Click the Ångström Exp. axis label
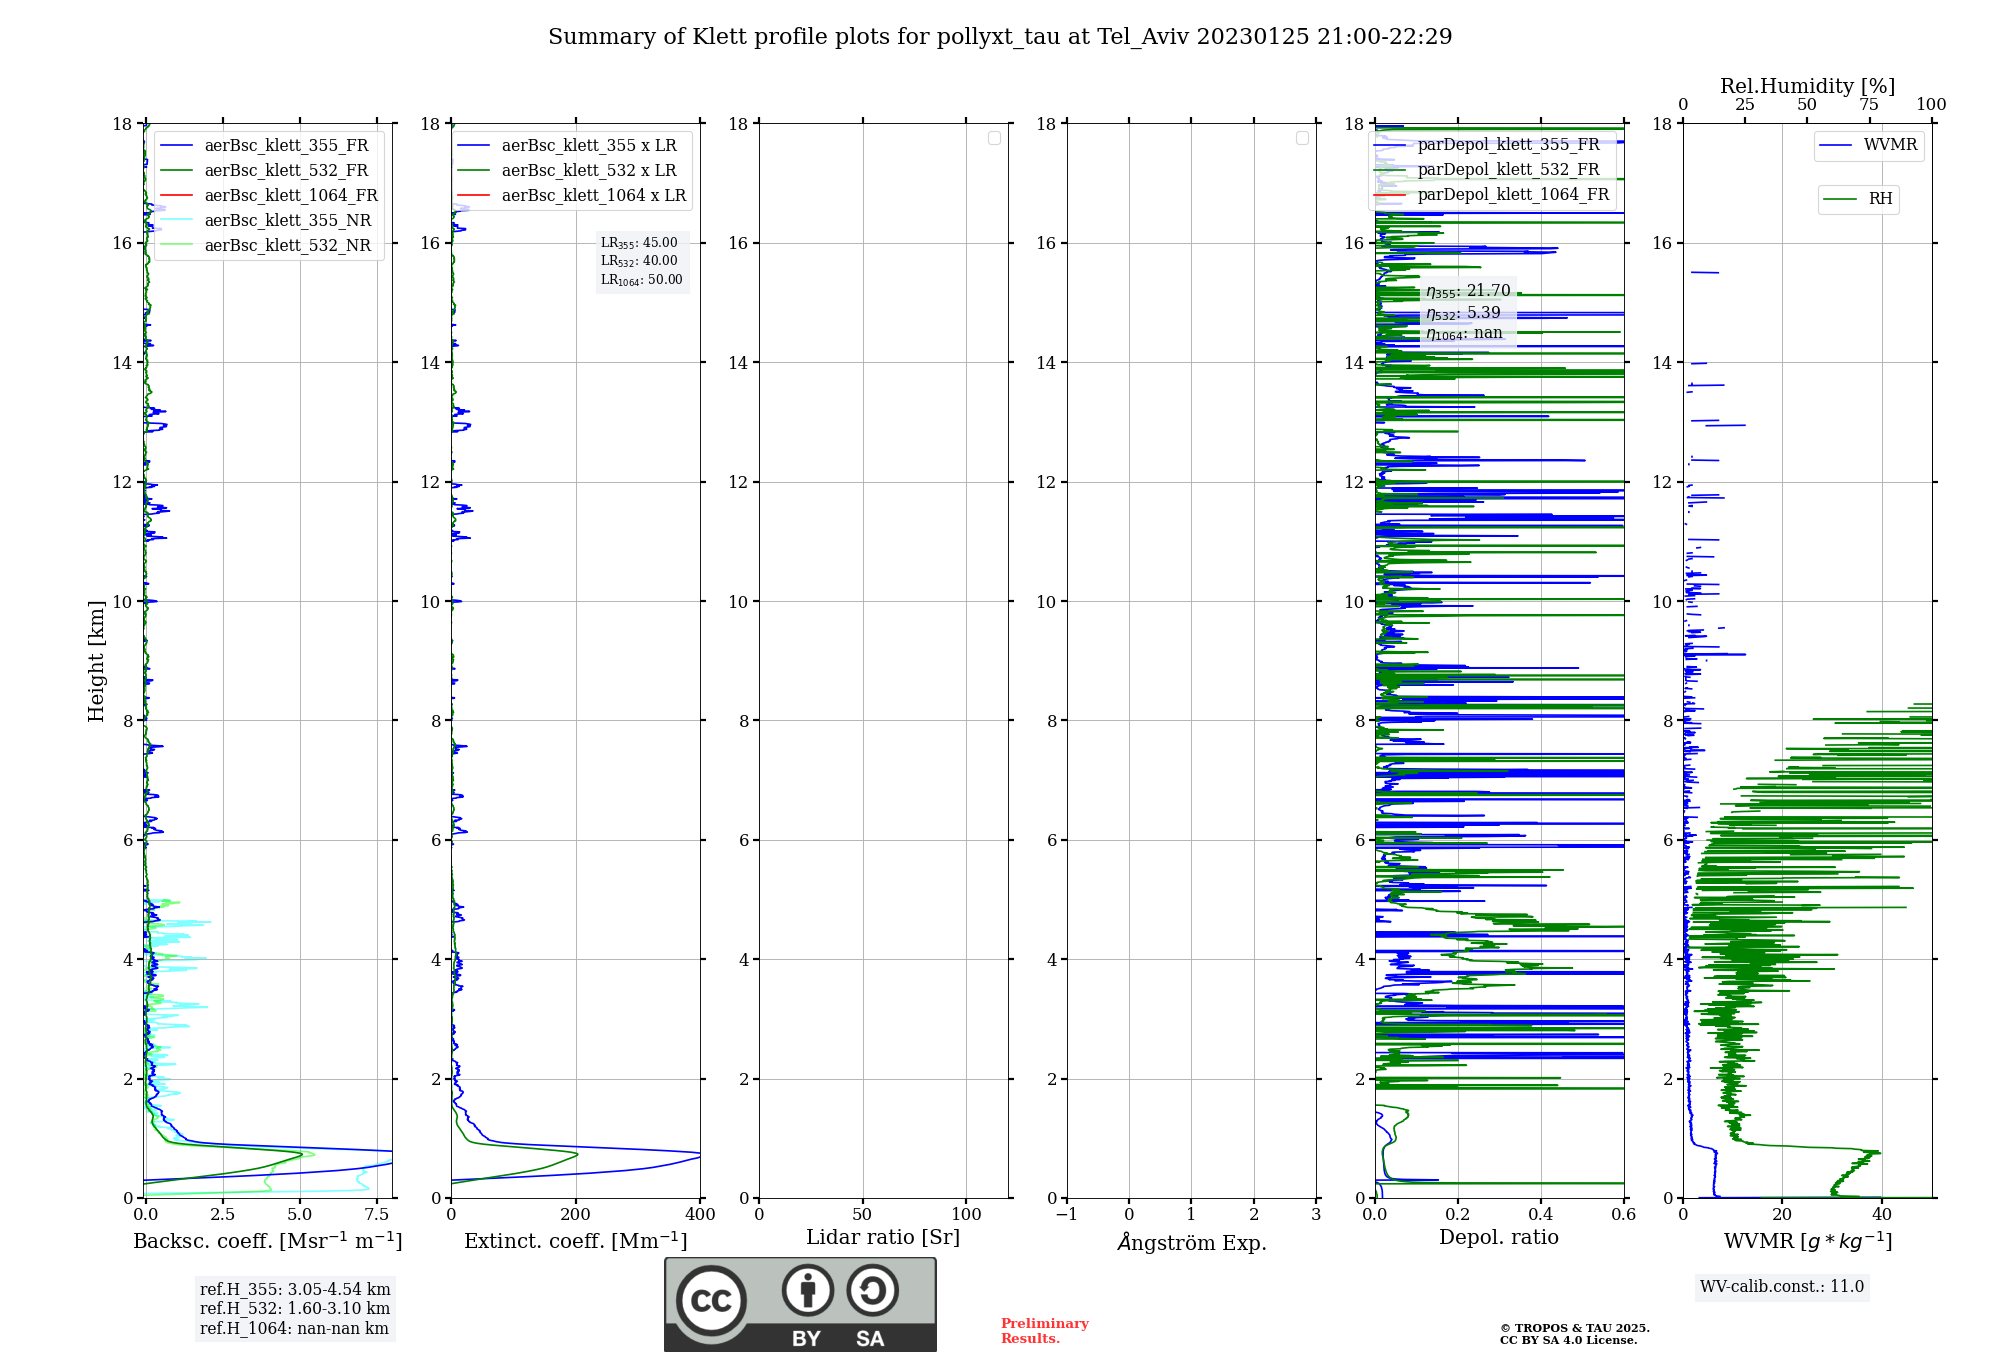Screen dimensions: 2000x1360 pyautogui.click(x=1192, y=1241)
